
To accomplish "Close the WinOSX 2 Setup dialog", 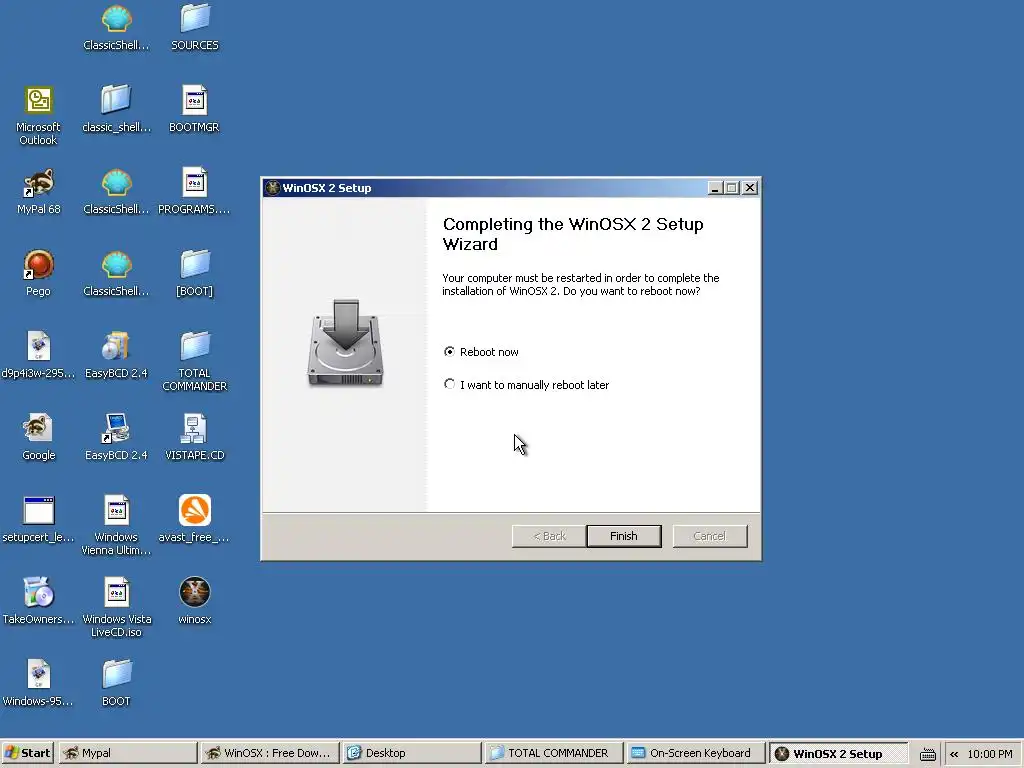I will (x=750, y=188).
